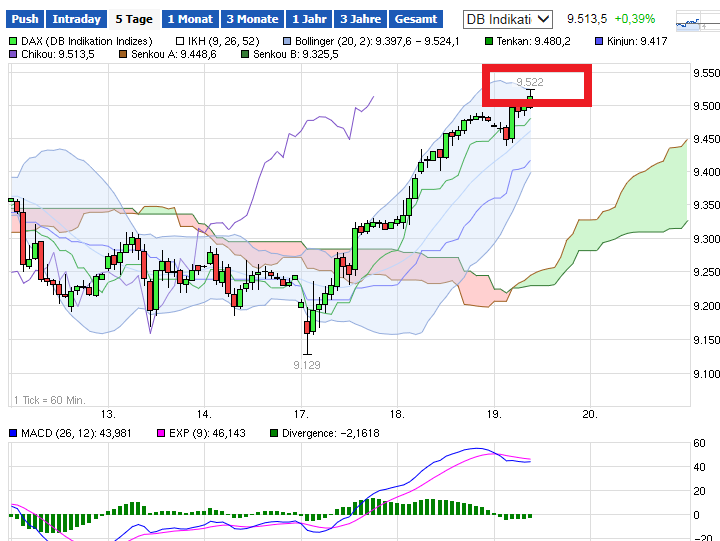Show the 1 Jahr chart range

click(309, 19)
